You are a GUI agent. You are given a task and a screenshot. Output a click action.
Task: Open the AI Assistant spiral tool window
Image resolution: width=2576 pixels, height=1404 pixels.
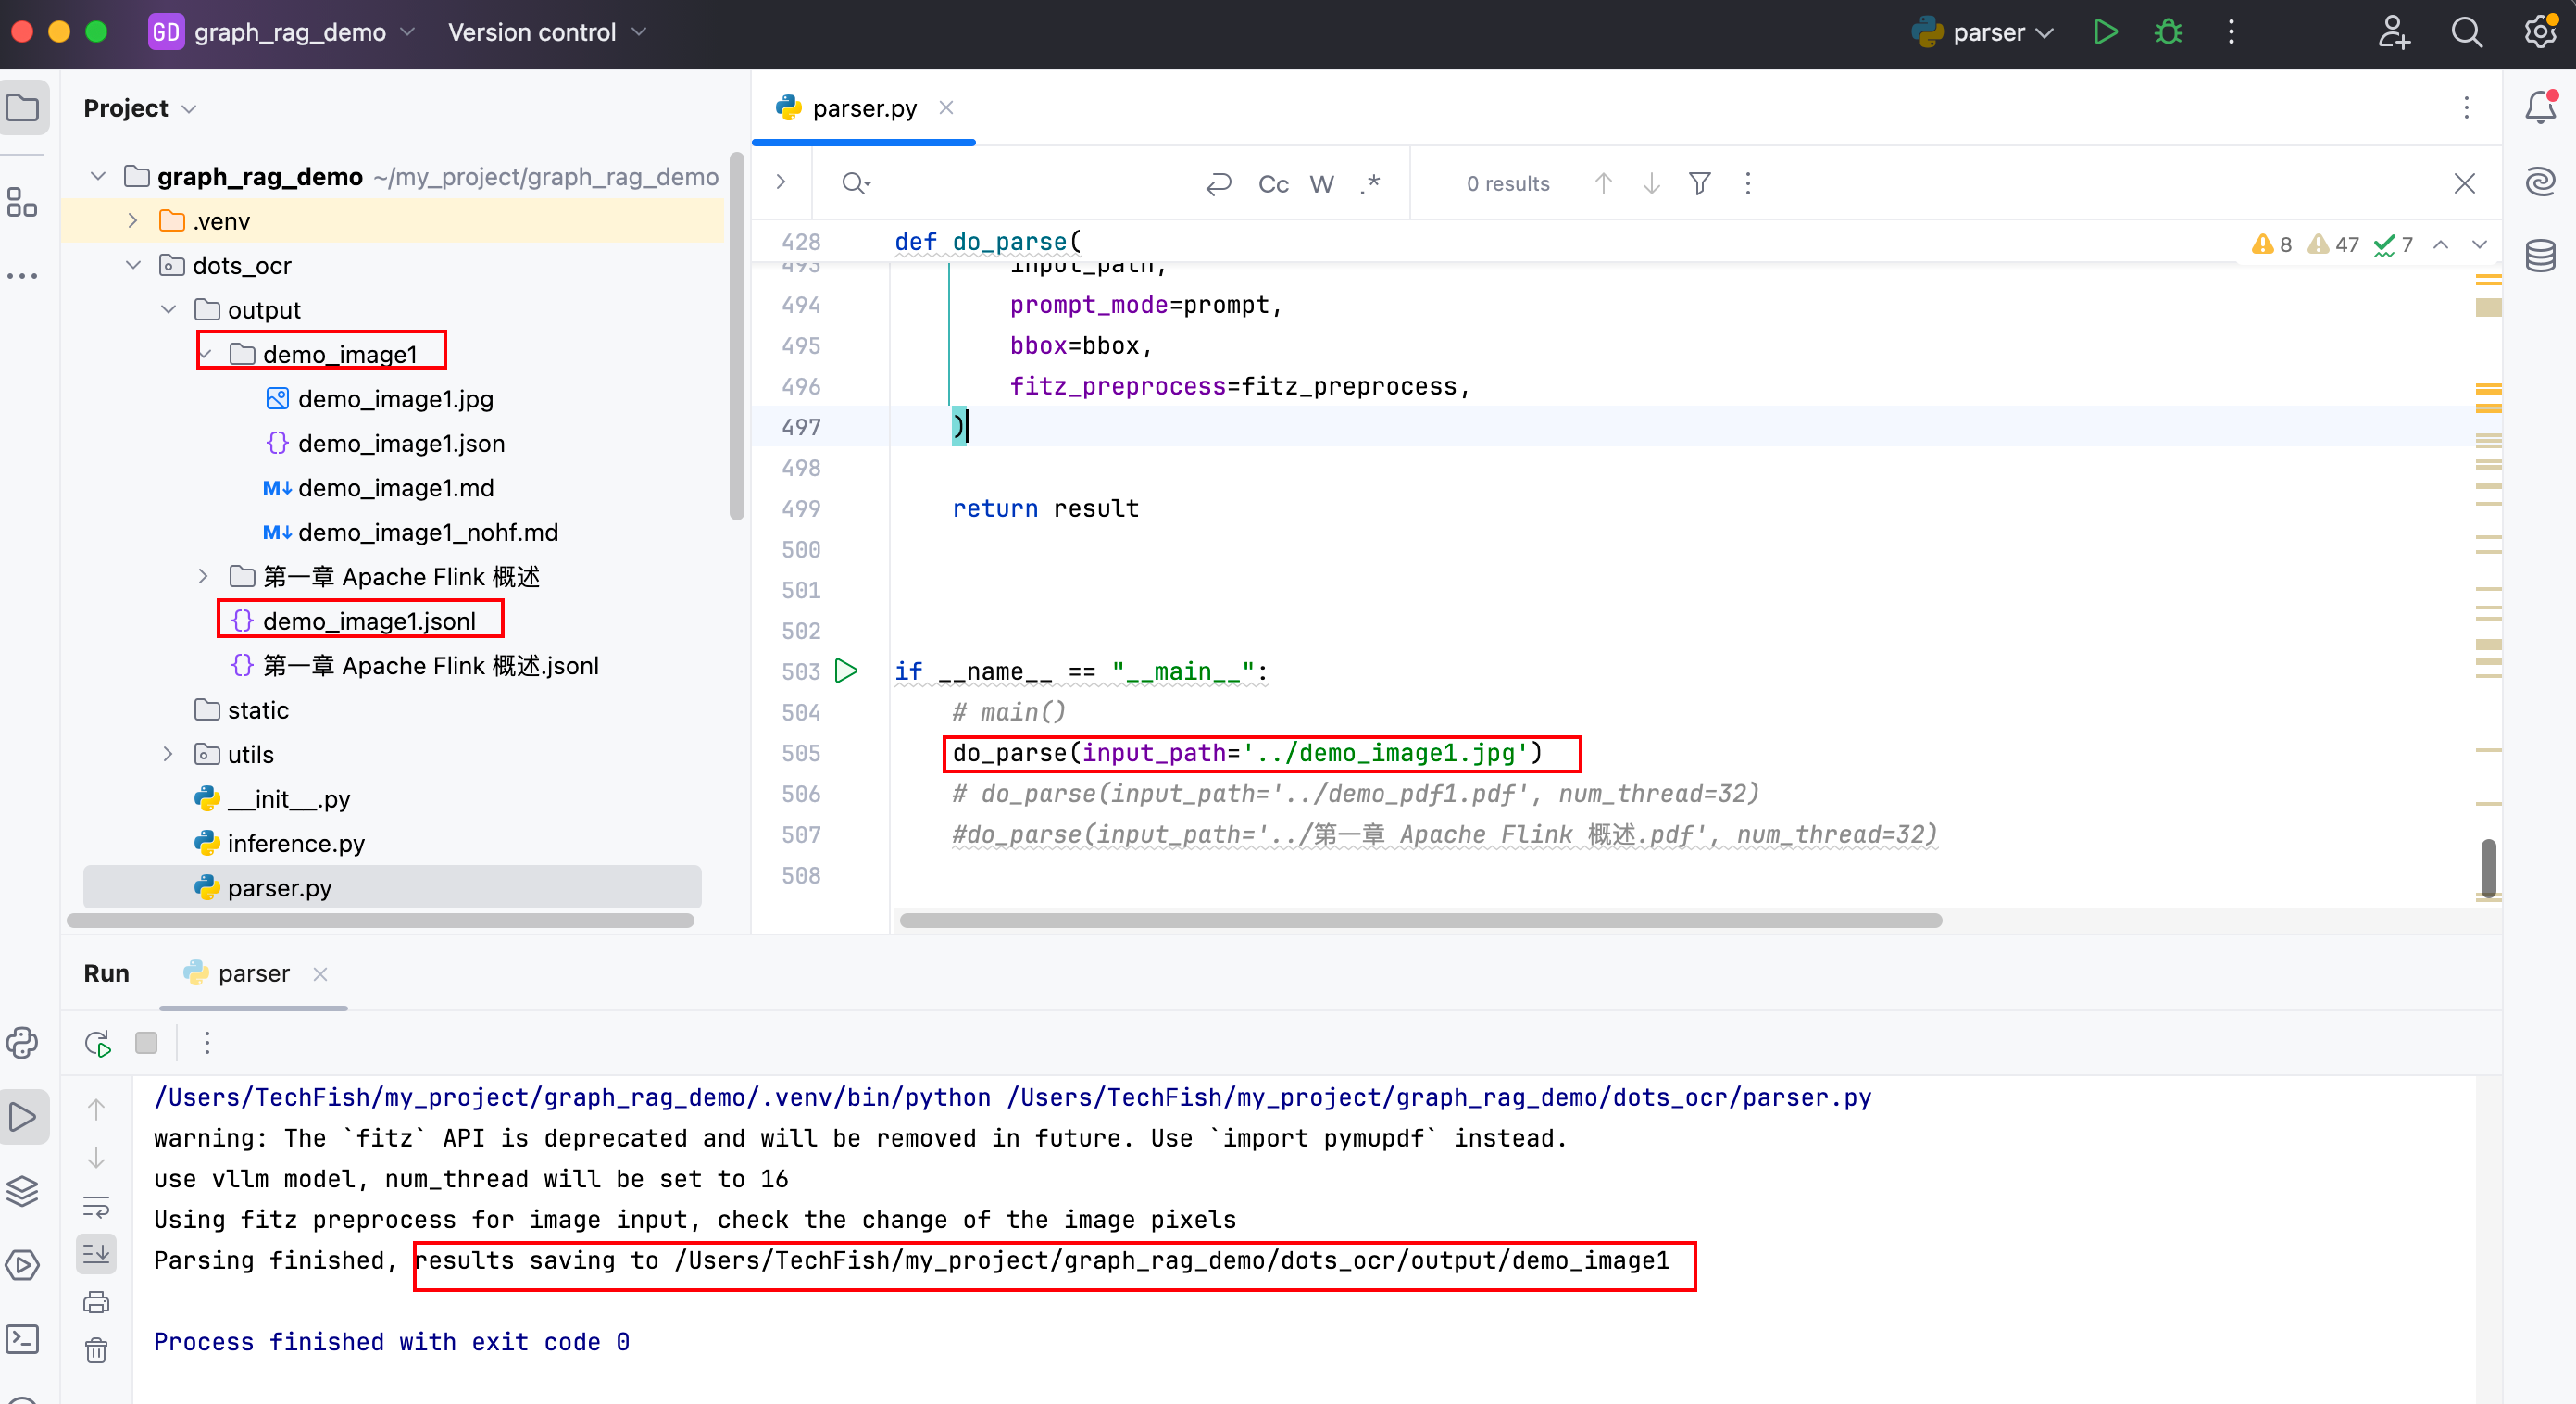2540,181
